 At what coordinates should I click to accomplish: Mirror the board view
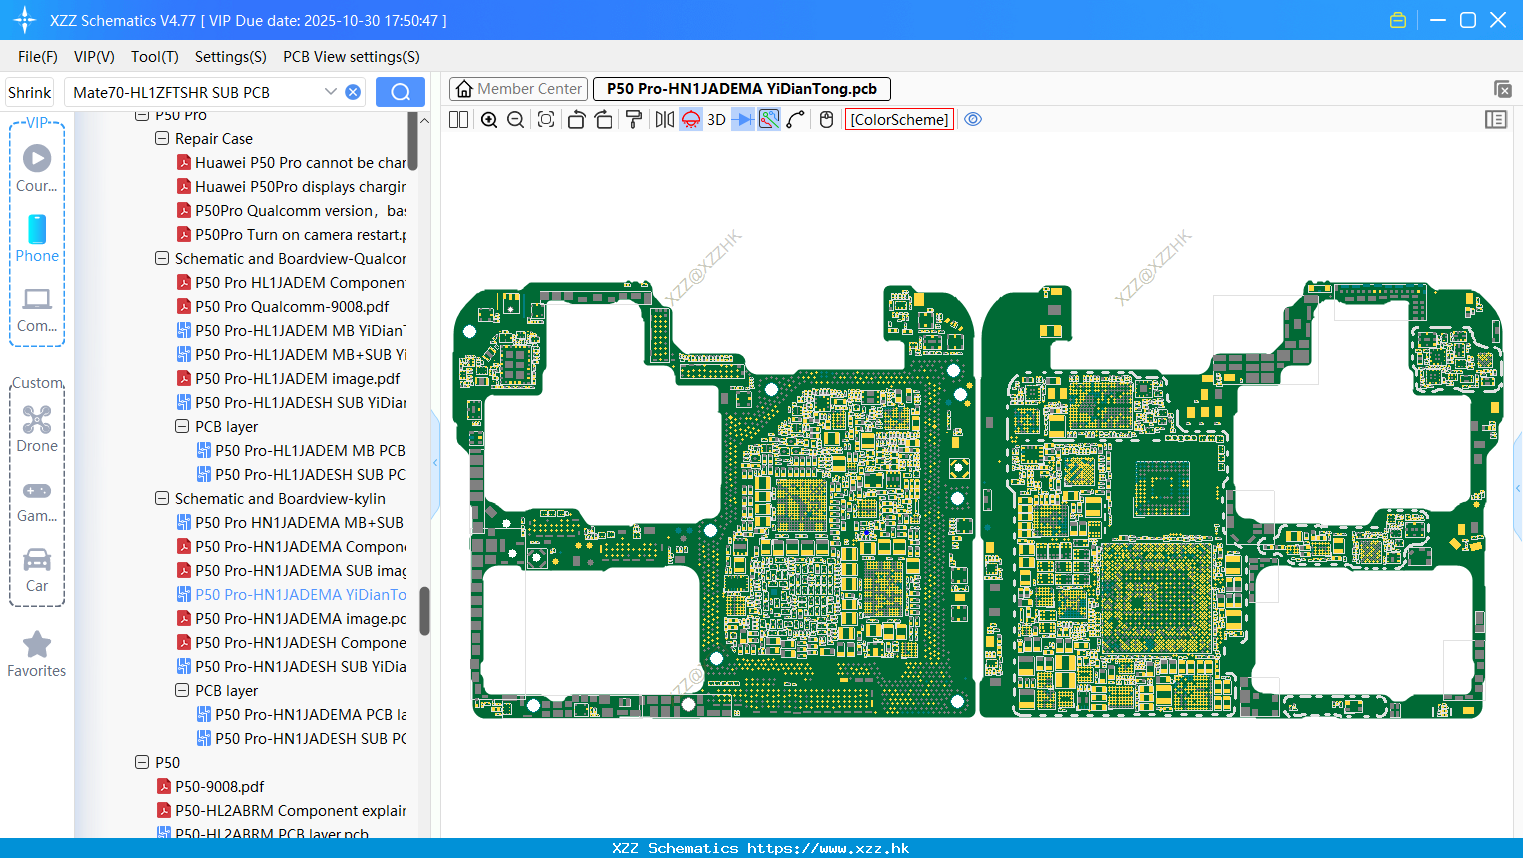click(664, 120)
